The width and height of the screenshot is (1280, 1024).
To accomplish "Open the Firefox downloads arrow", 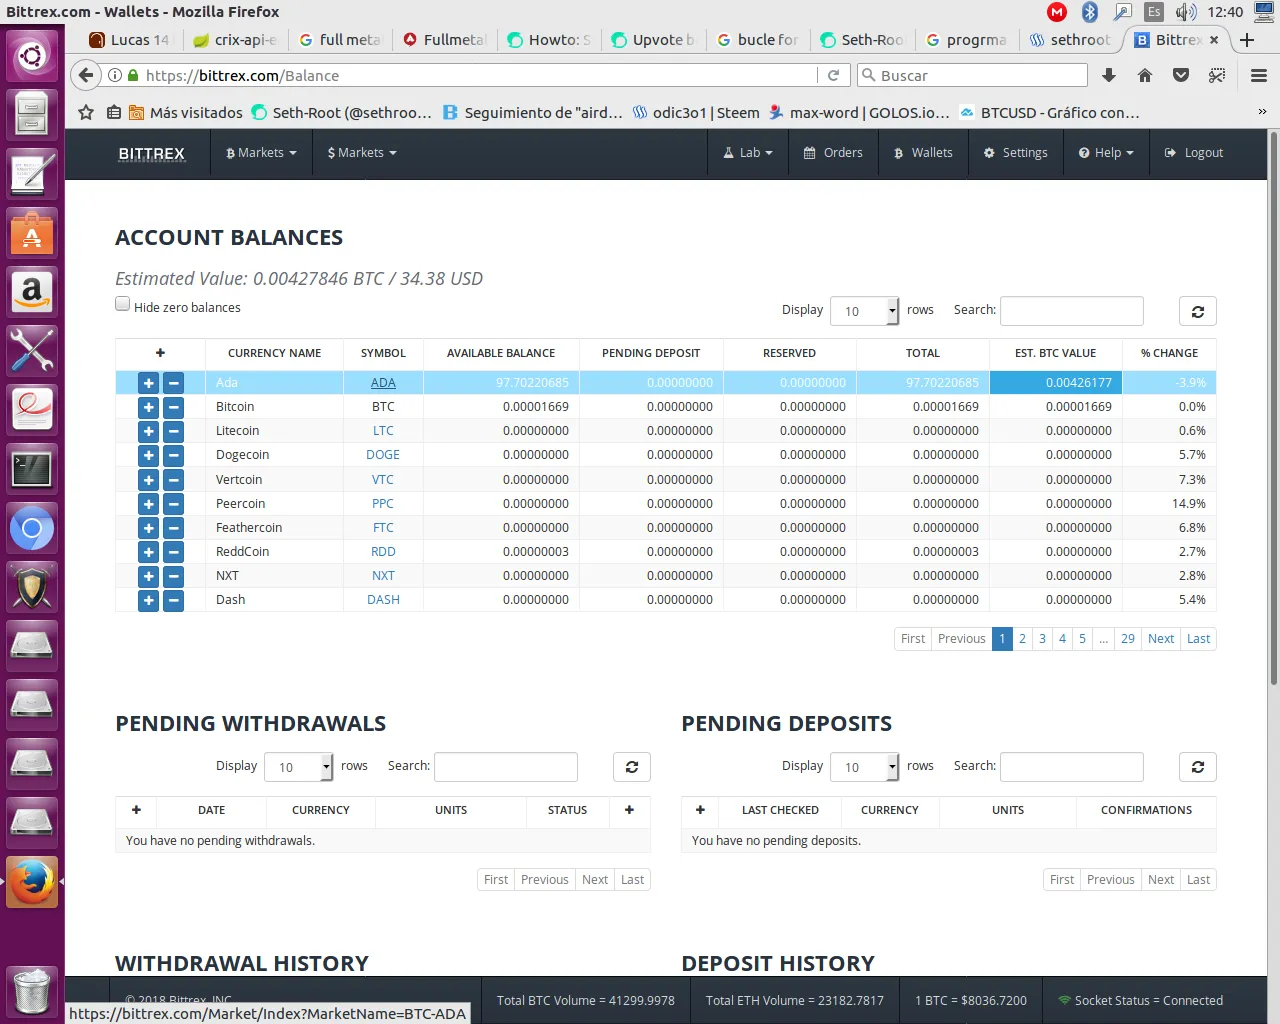I will pyautogui.click(x=1109, y=75).
